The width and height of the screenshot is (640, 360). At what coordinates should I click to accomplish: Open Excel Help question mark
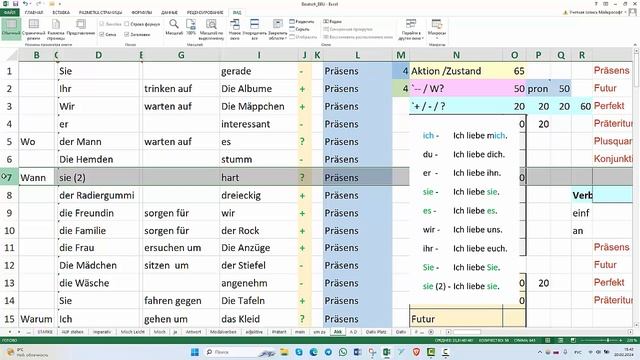[x=596, y=4]
